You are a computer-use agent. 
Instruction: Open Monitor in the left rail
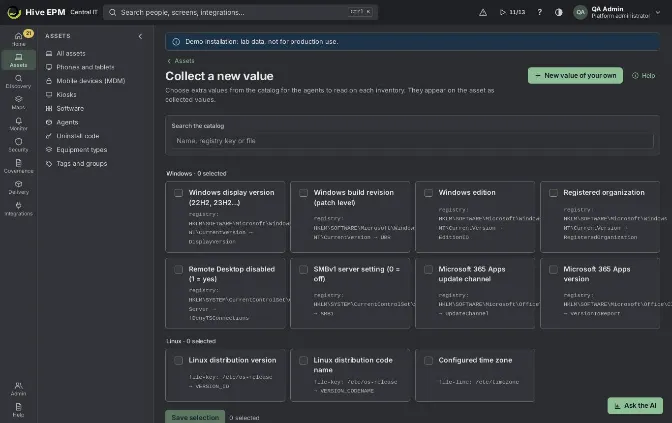pyautogui.click(x=18, y=124)
